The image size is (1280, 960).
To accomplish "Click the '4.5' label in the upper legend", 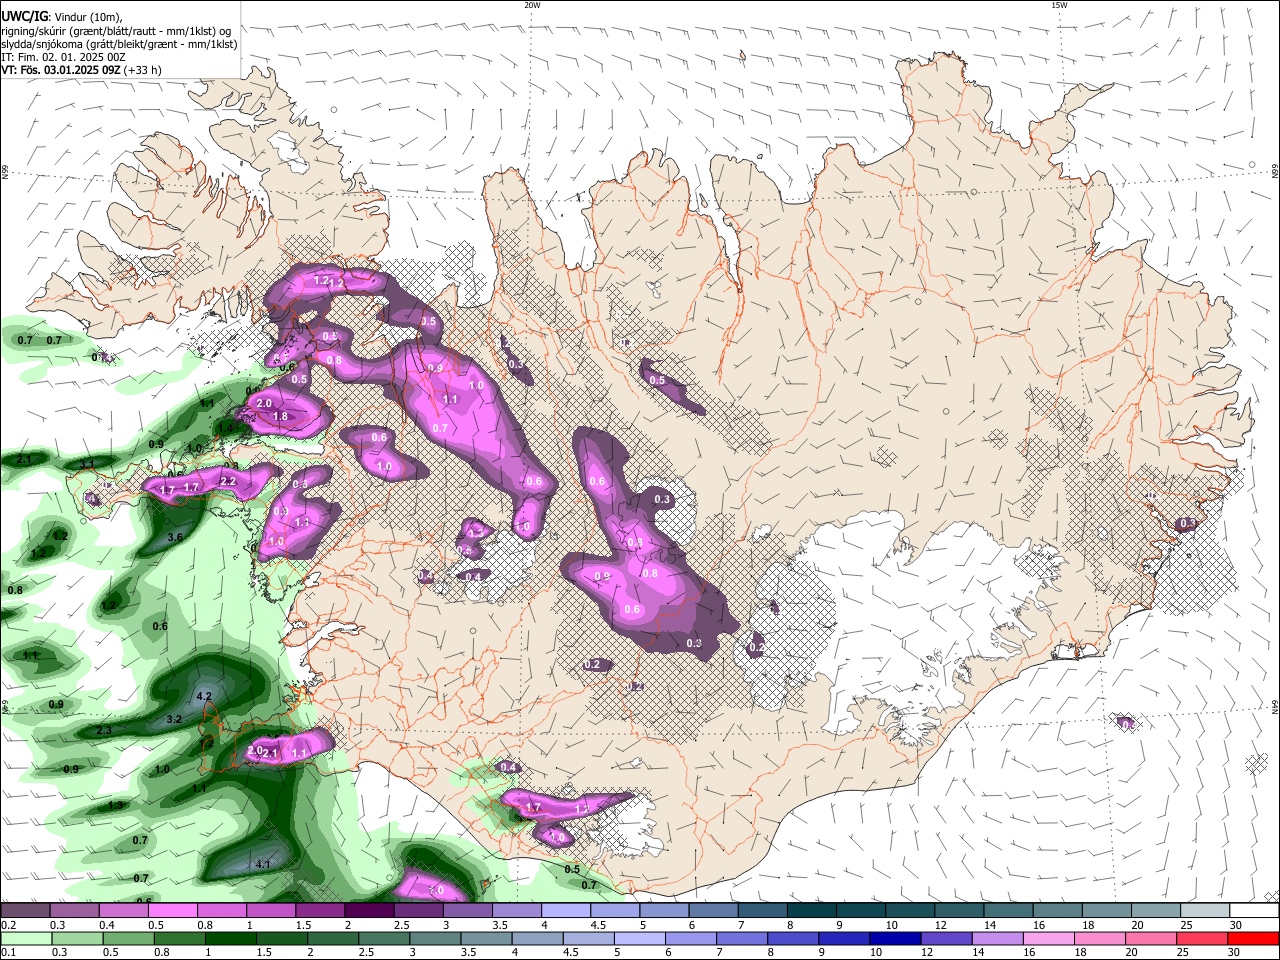I will click(597, 925).
